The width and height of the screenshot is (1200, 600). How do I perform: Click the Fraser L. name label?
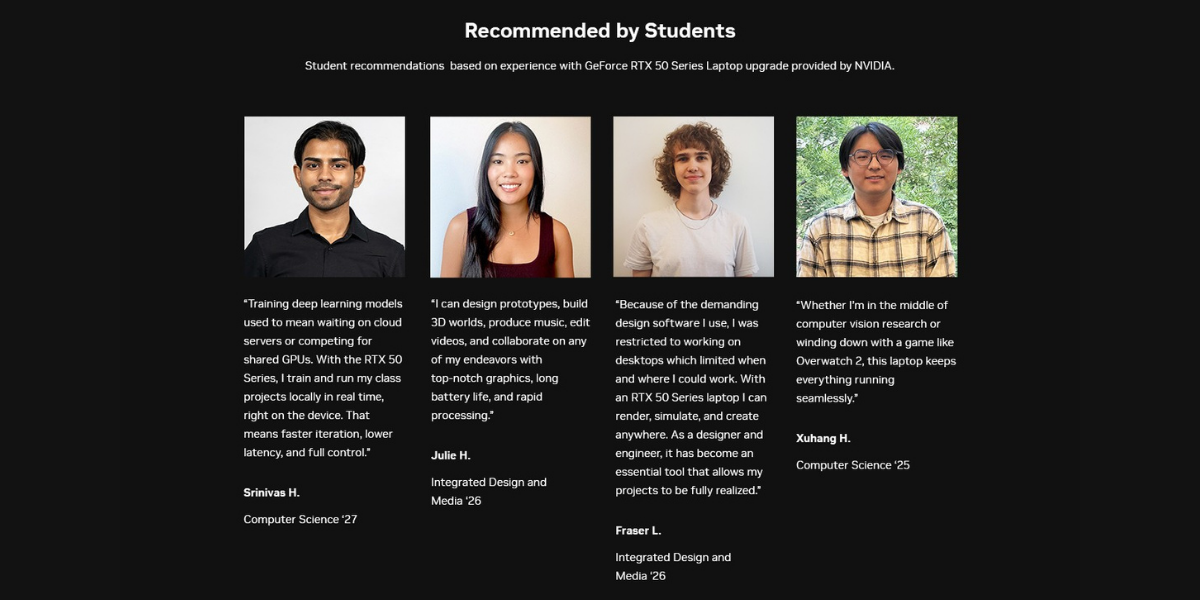(x=638, y=531)
